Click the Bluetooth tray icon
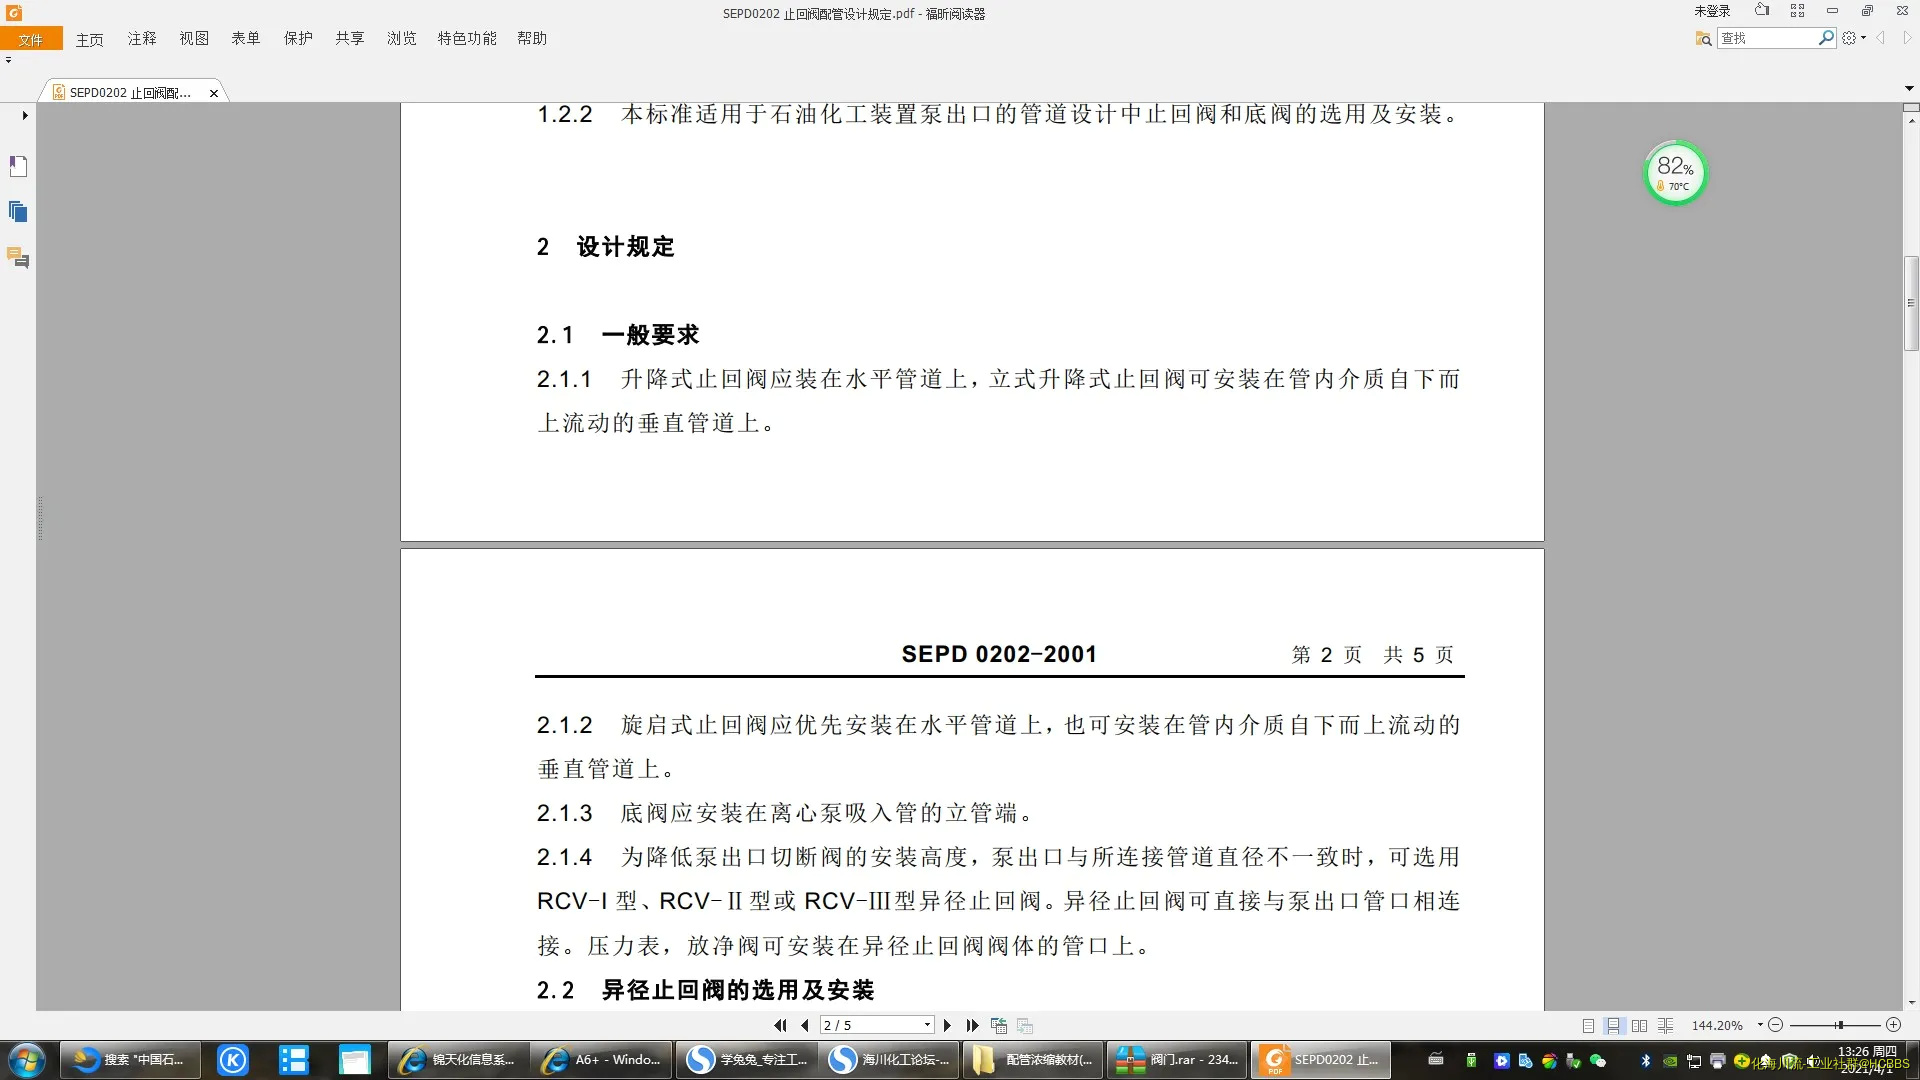This screenshot has height=1080, width=1920. click(x=1646, y=1061)
